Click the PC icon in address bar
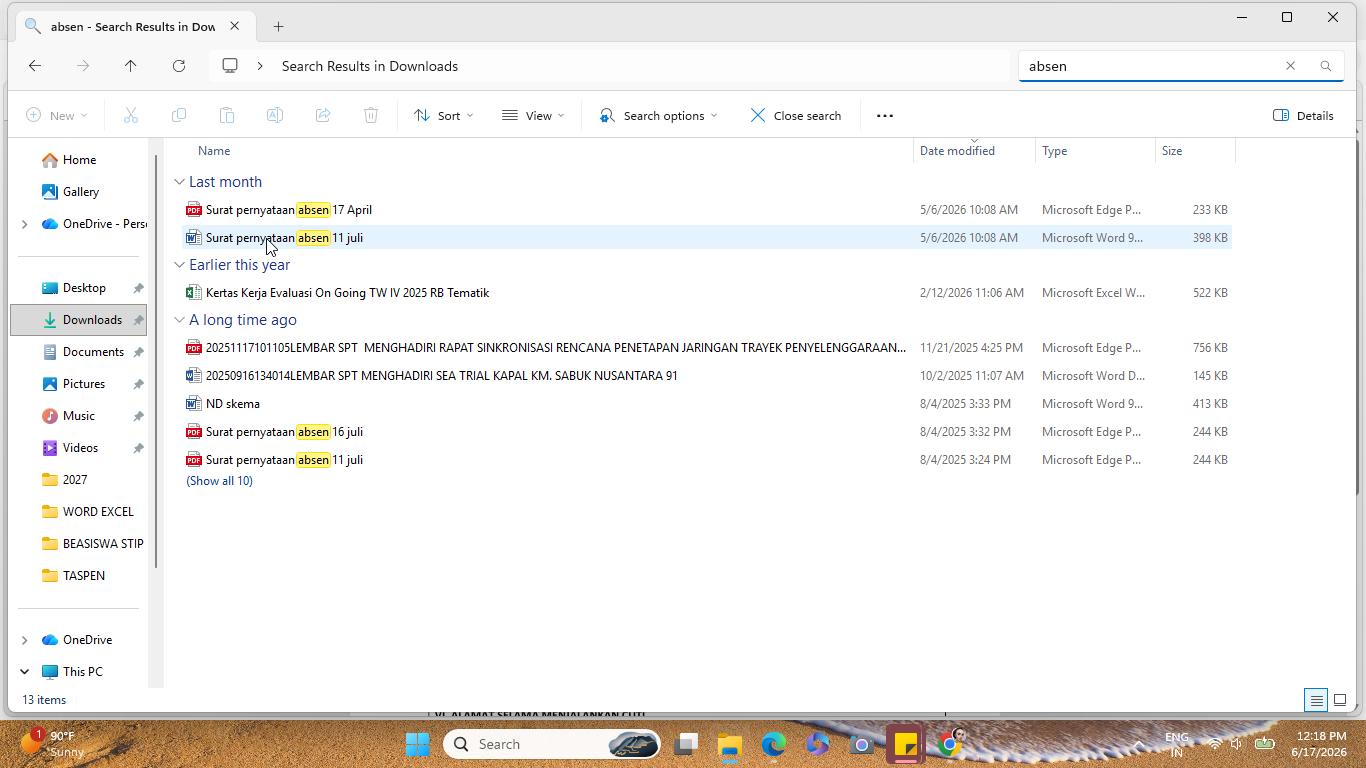 tap(230, 66)
